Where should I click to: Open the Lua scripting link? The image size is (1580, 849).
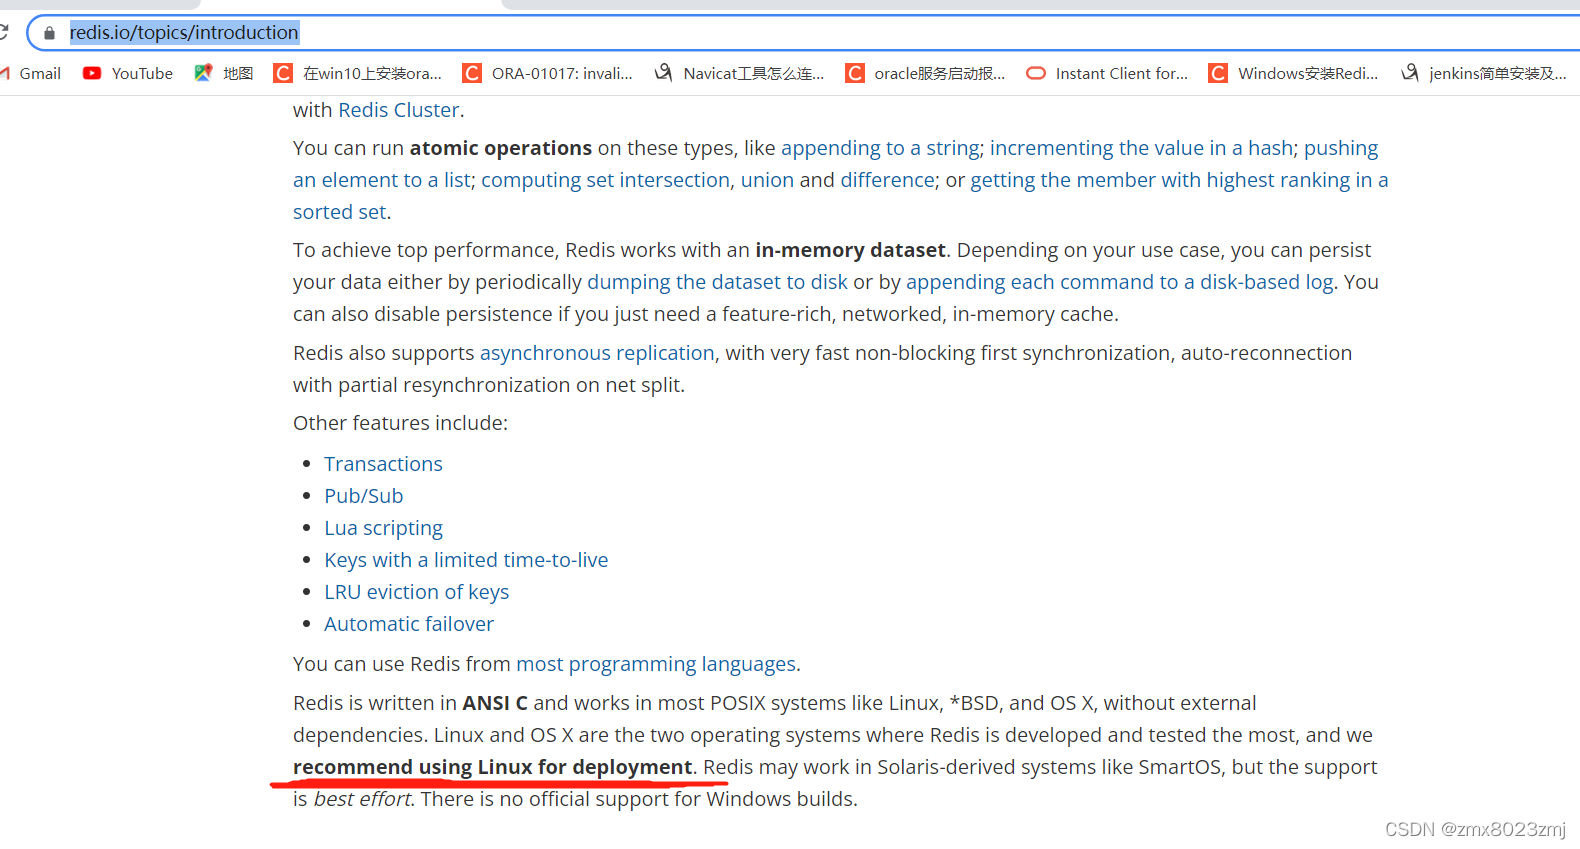click(383, 528)
